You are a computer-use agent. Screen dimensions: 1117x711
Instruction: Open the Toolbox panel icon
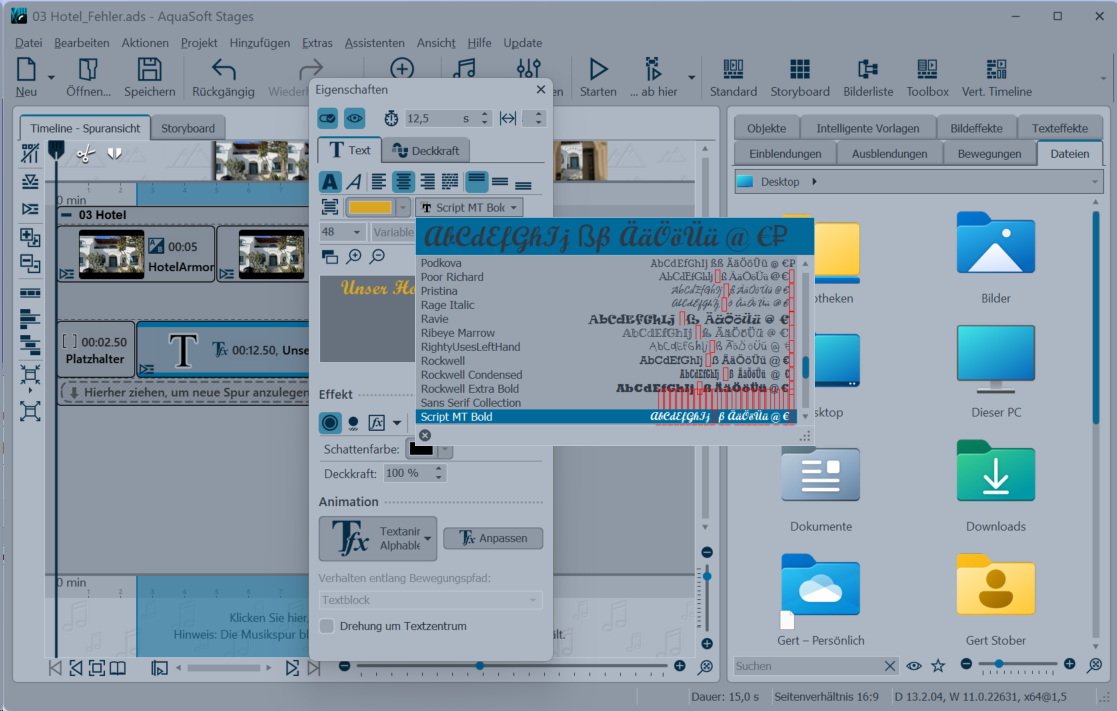[927, 70]
